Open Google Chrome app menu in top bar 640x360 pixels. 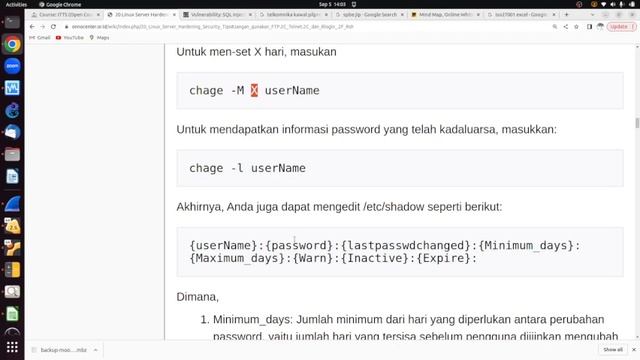[60, 4]
